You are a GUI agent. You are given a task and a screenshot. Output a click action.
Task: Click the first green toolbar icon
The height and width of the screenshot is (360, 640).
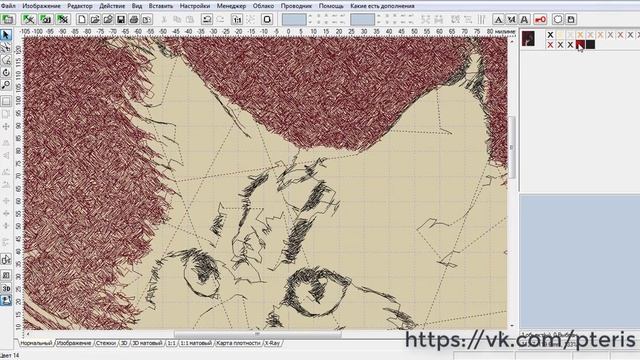7,19
